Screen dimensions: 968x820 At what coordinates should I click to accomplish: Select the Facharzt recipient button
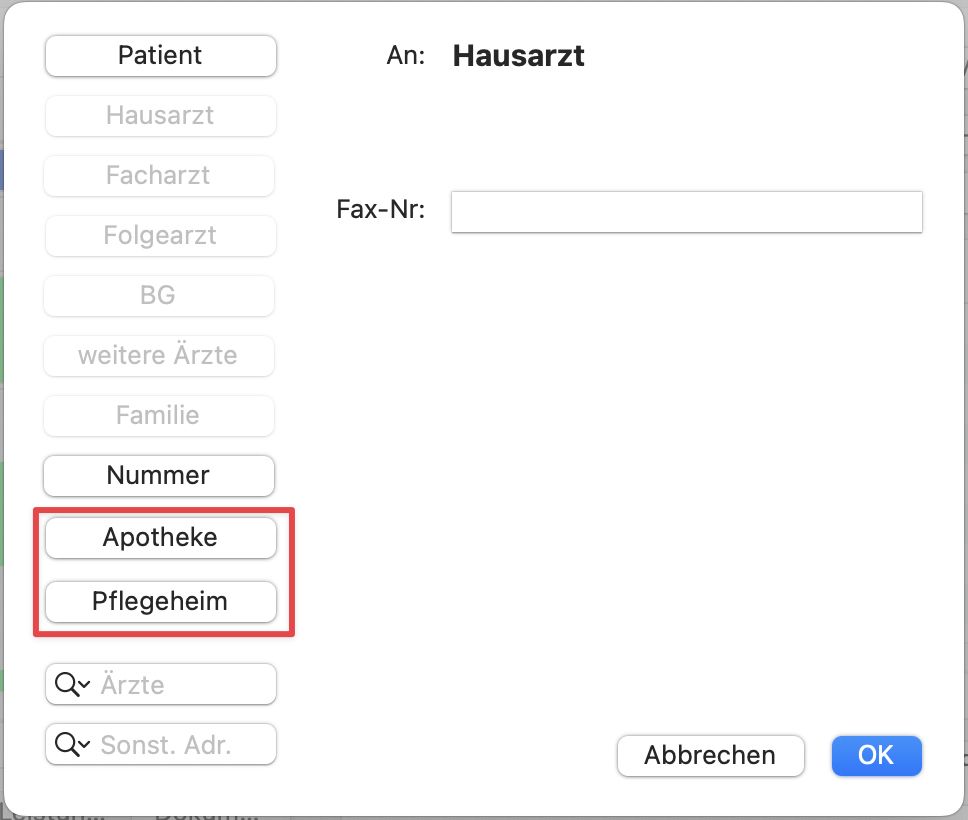pos(159,176)
